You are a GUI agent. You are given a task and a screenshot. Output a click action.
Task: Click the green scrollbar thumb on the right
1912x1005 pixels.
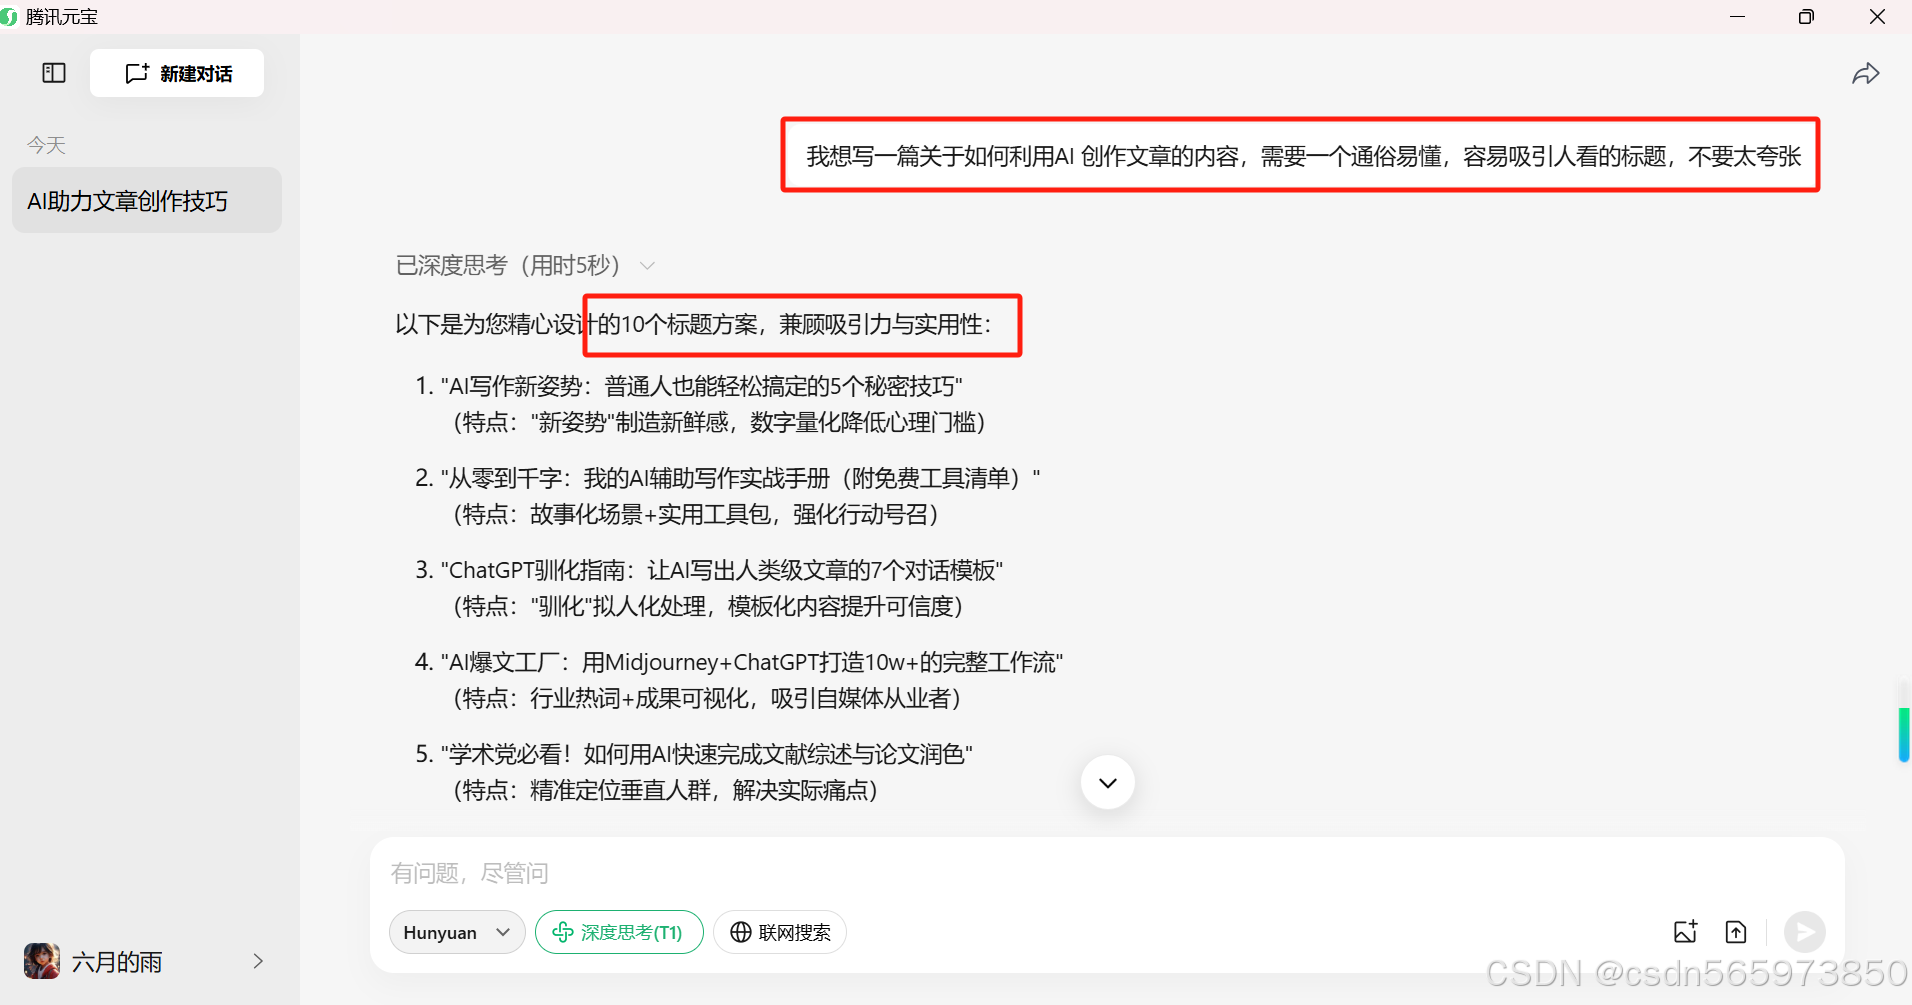(x=1904, y=735)
